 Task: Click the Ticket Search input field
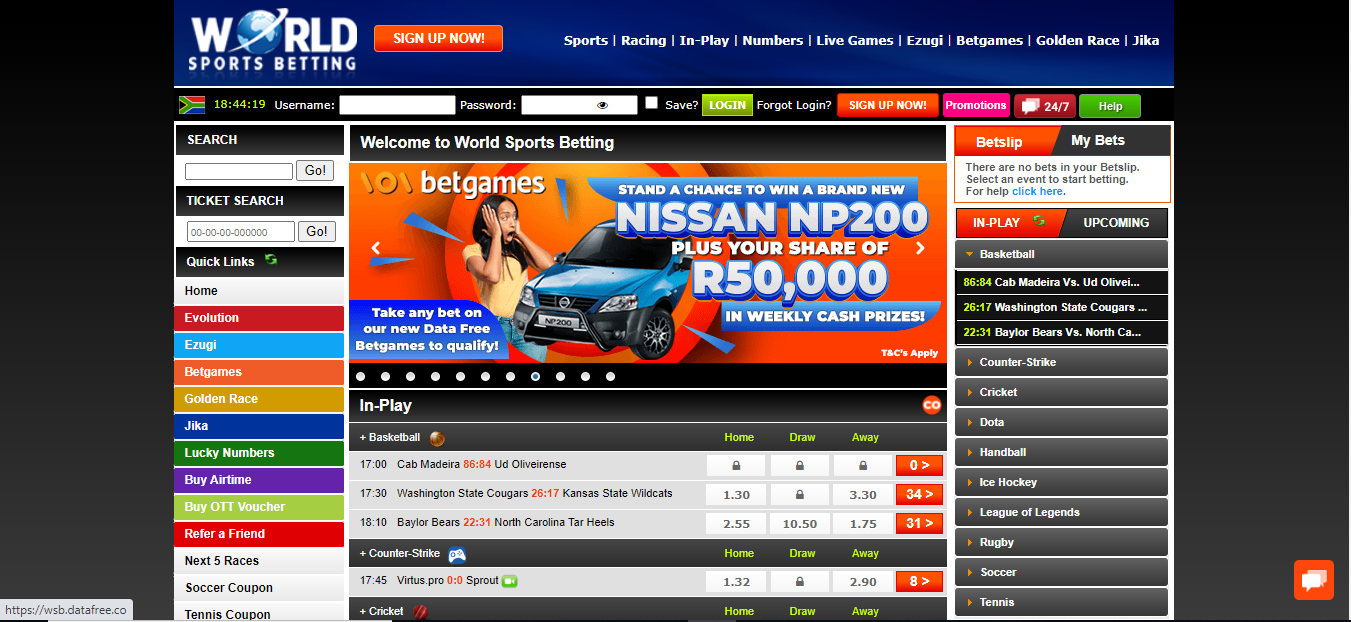(x=241, y=232)
